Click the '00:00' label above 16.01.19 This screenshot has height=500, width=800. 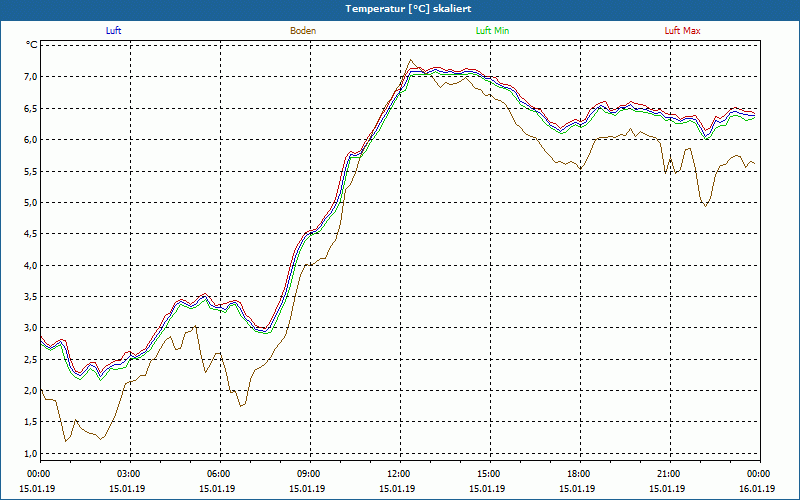pyautogui.click(x=760, y=474)
